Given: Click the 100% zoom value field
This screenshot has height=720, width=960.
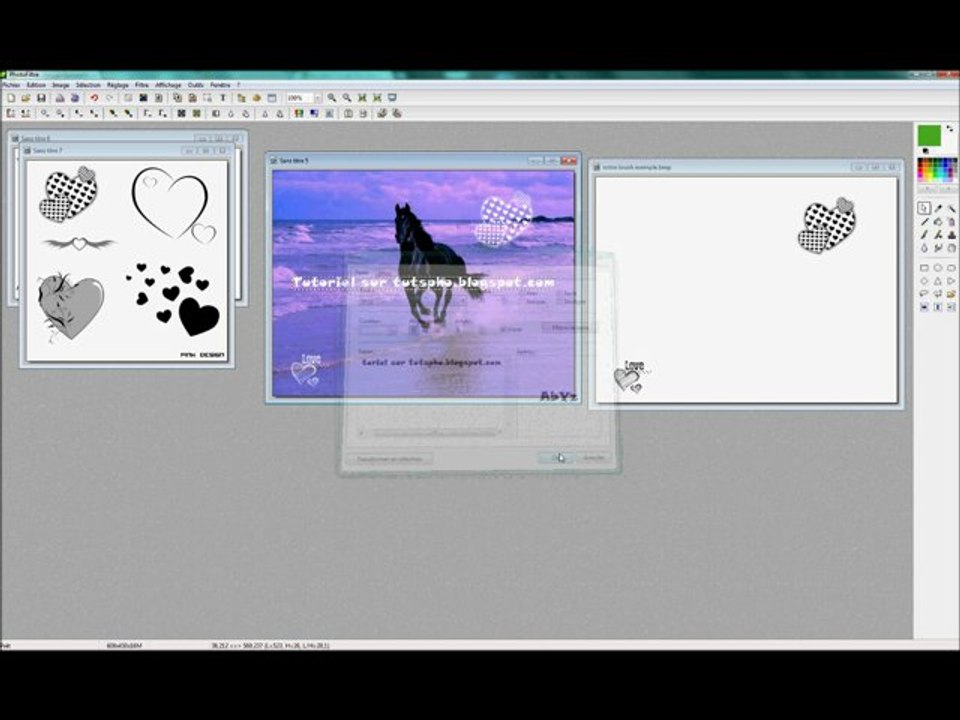Looking at the screenshot, I should [300, 98].
